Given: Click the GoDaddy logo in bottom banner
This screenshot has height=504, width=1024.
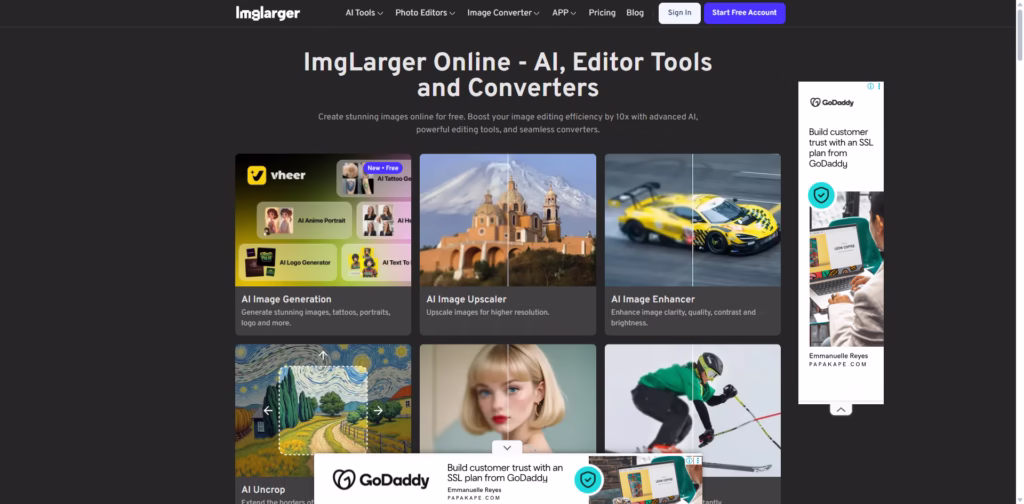Looking at the screenshot, I should 380,480.
